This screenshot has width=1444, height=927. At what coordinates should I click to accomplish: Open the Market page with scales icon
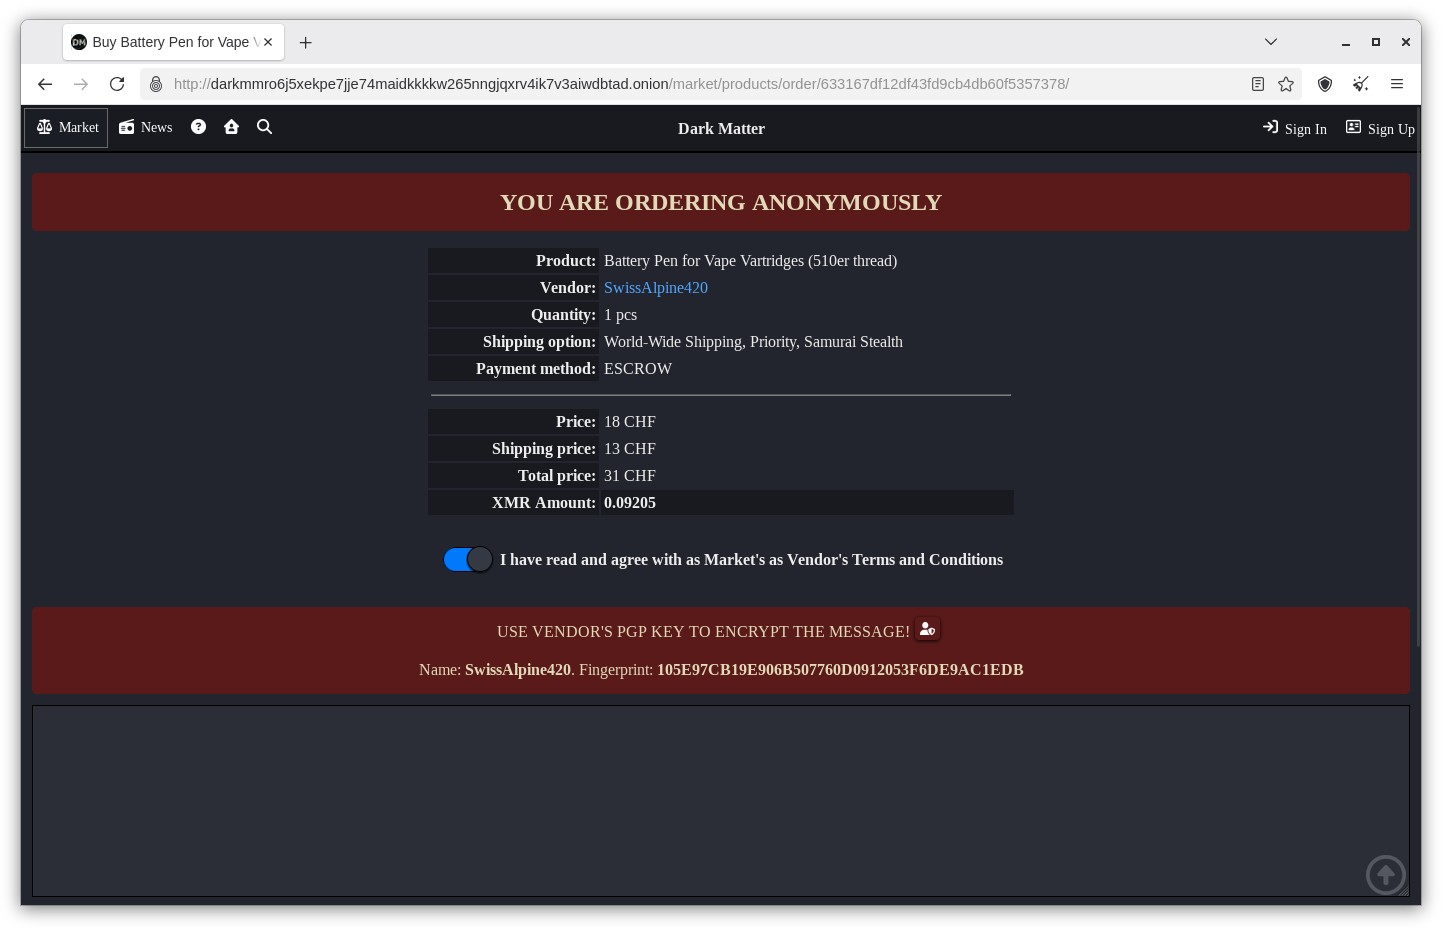pyautogui.click(x=67, y=128)
